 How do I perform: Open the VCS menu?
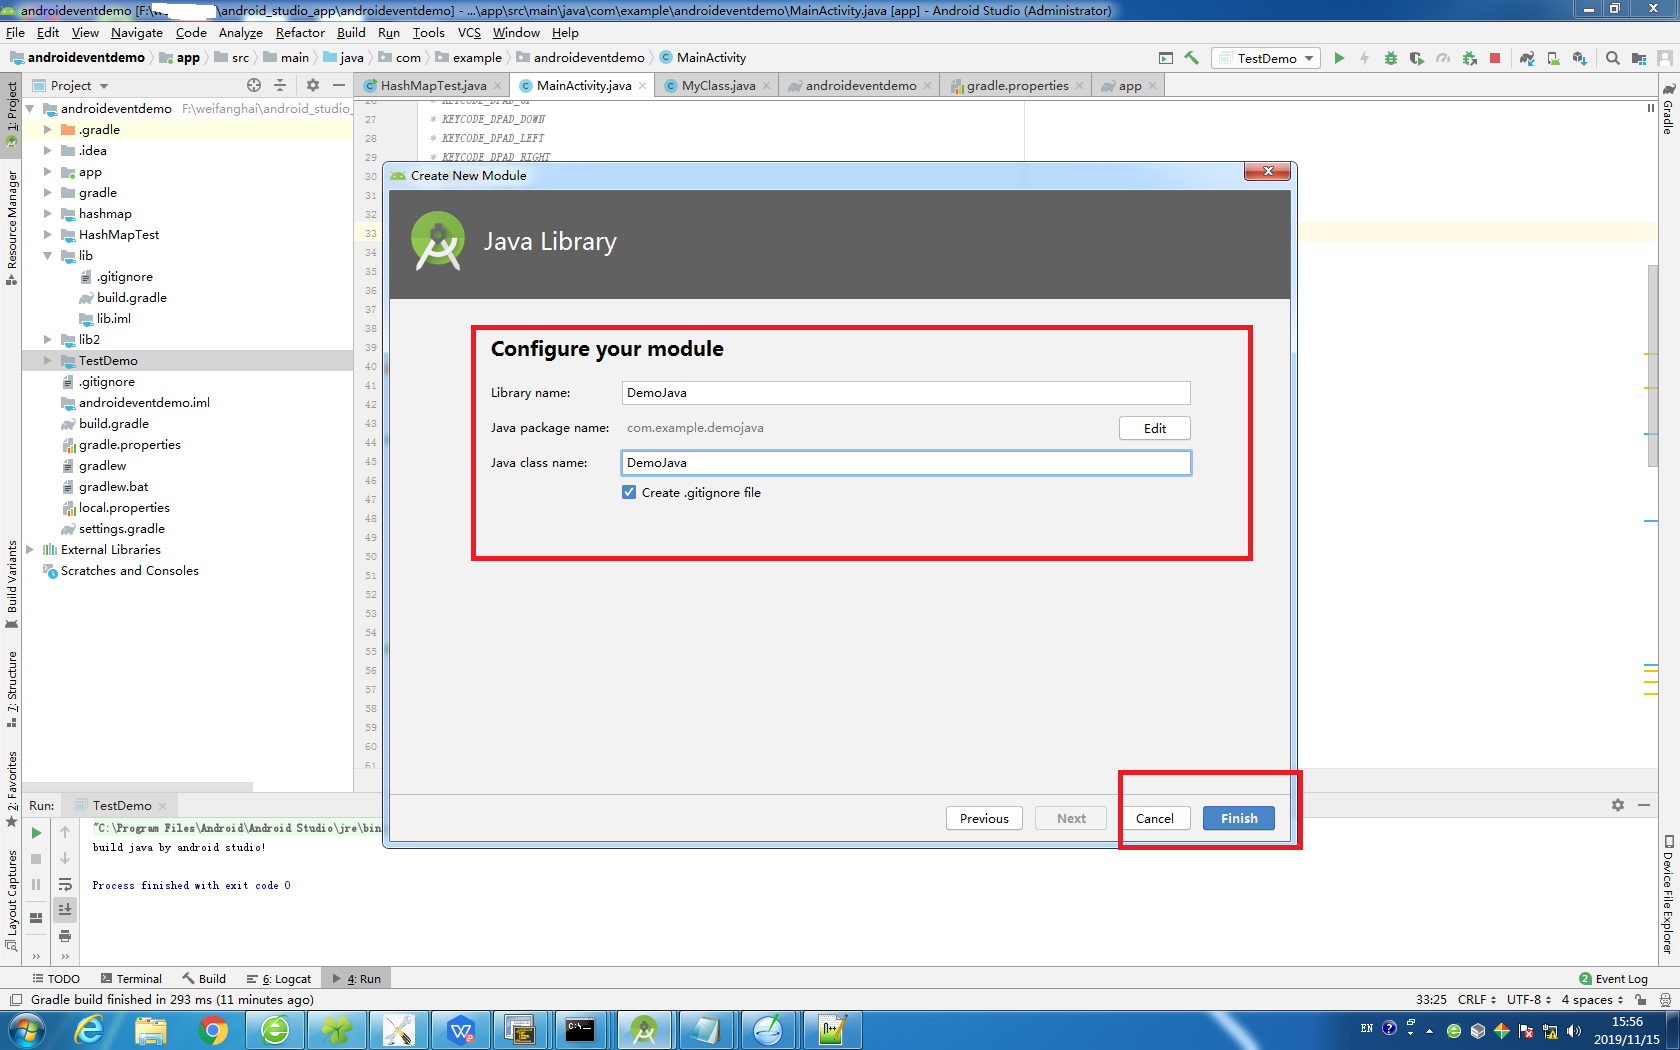469,33
